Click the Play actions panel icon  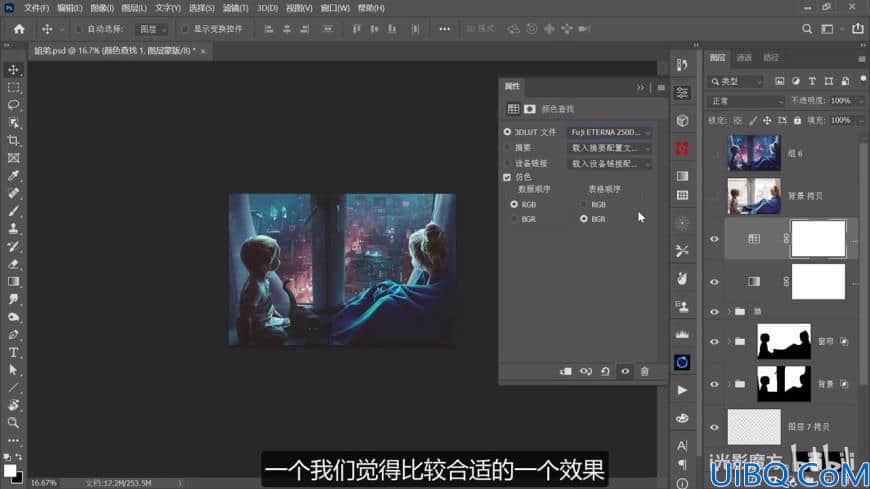tap(682, 390)
